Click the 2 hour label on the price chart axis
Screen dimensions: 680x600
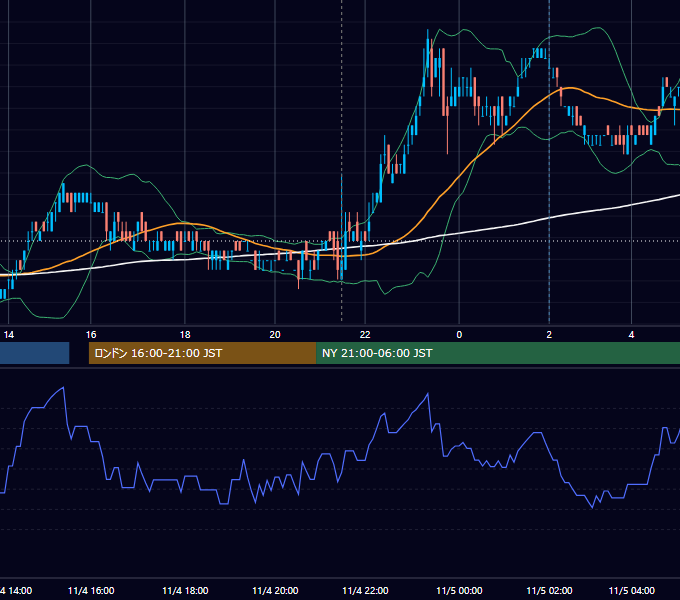click(549, 335)
